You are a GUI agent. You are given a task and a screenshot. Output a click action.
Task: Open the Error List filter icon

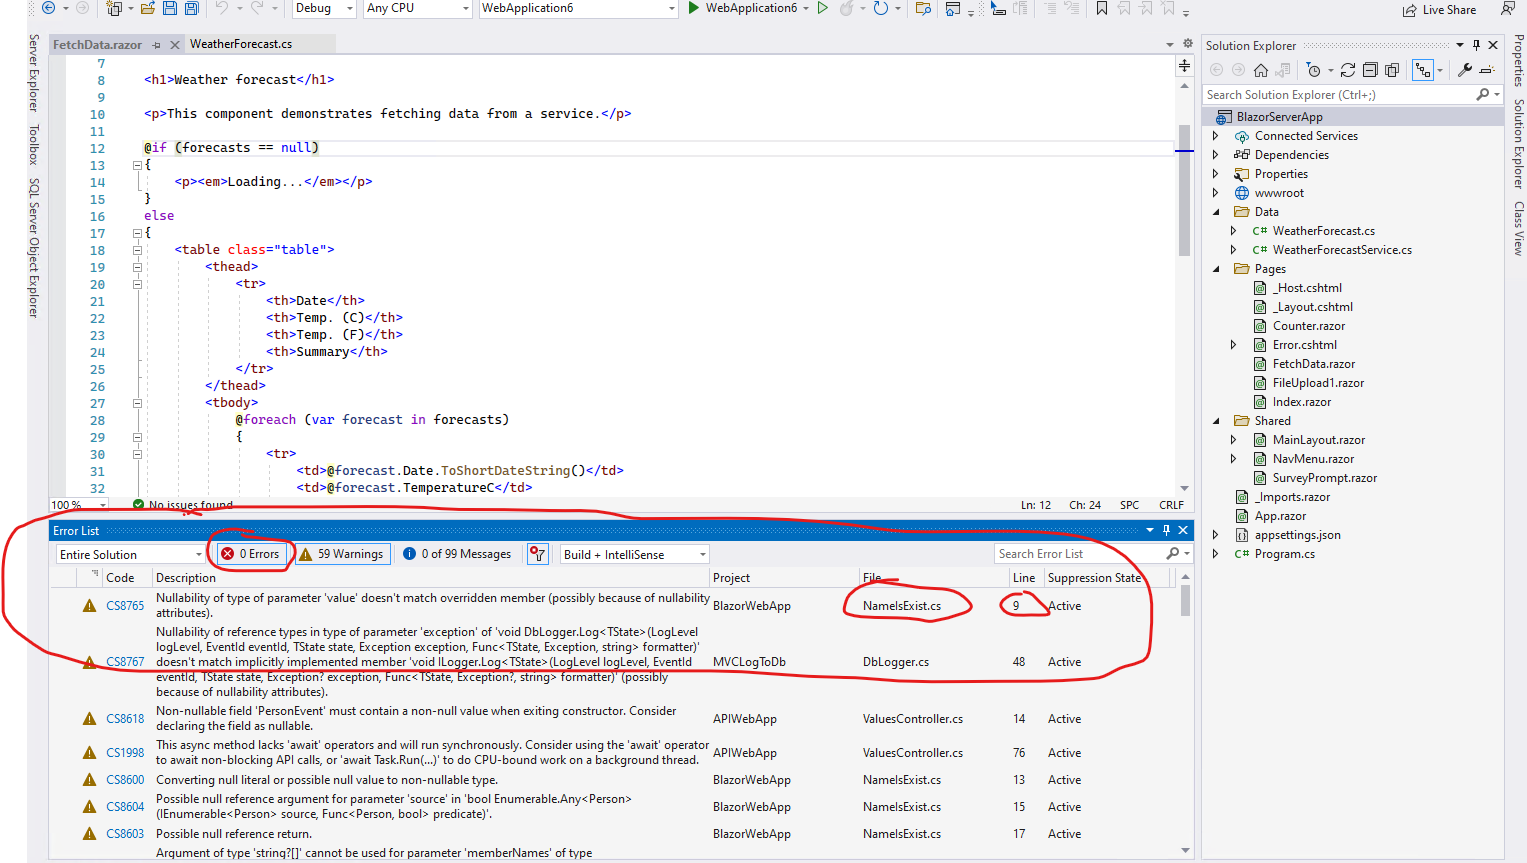[537, 553]
